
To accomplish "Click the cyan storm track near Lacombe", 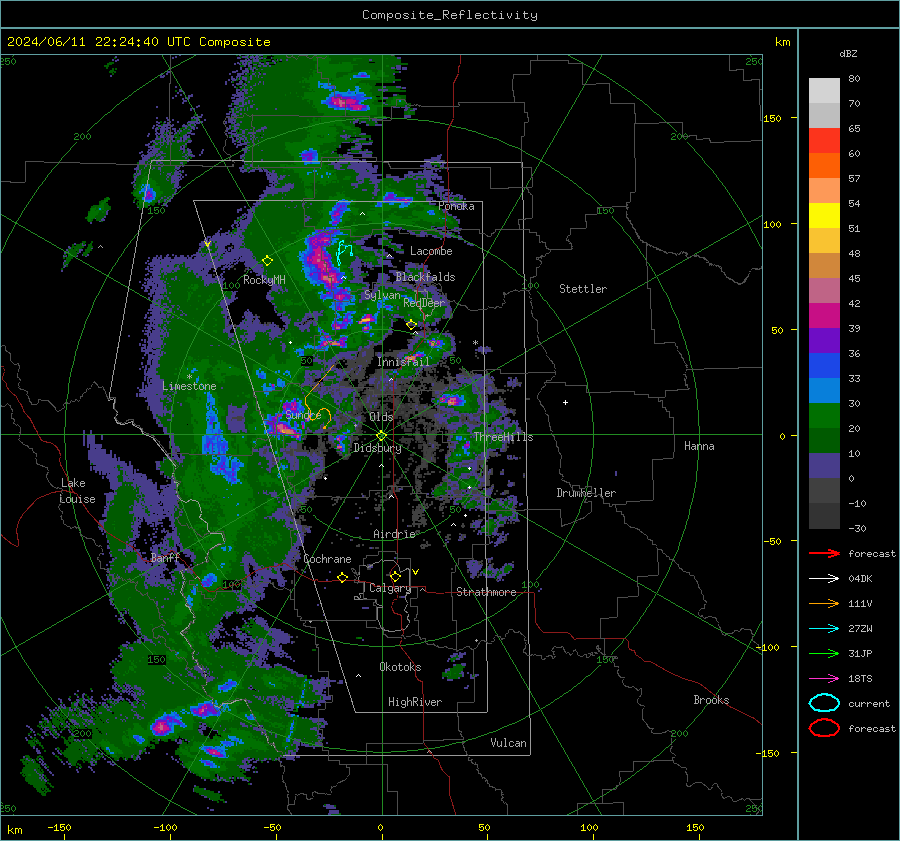I will 344,252.
